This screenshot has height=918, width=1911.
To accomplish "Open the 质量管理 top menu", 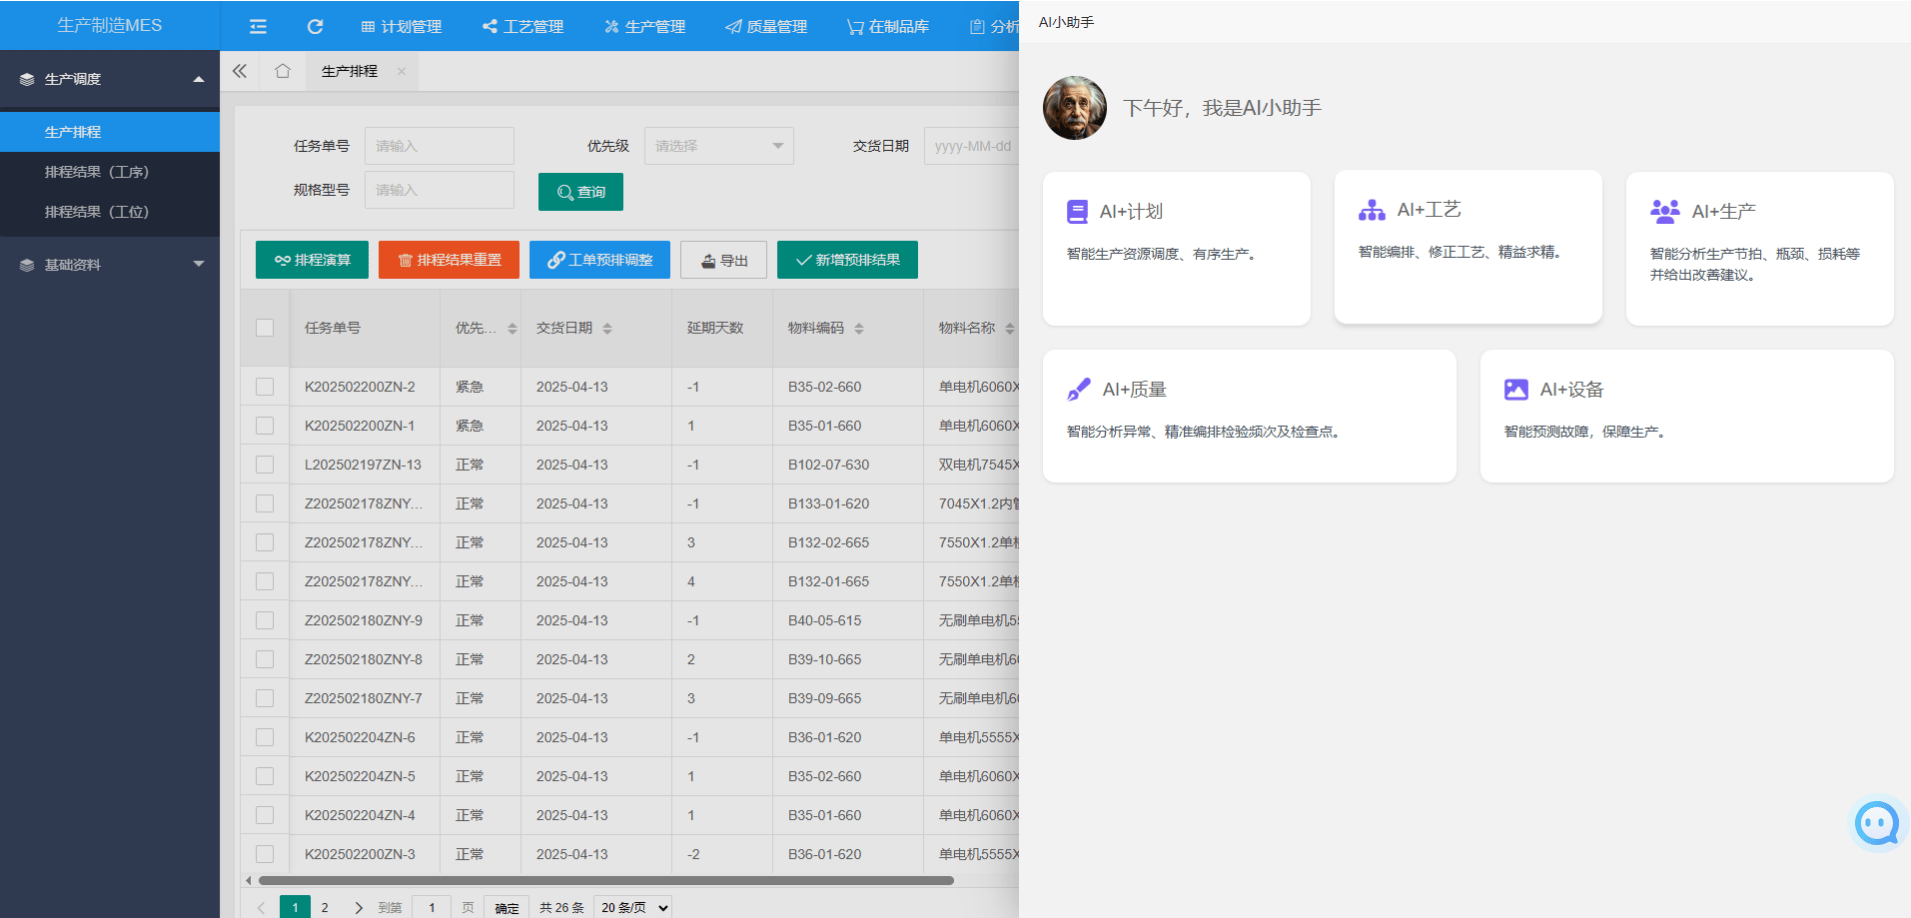I will click(x=766, y=26).
